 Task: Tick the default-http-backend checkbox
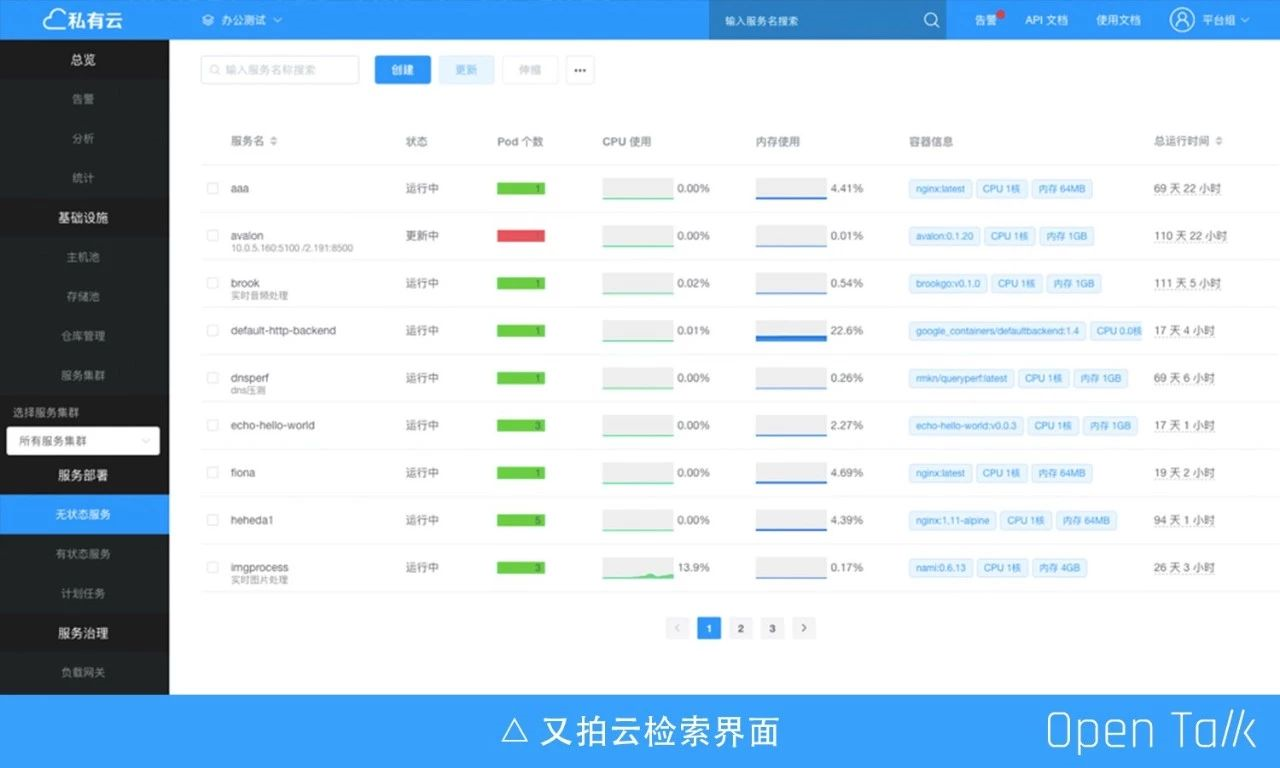pos(212,330)
